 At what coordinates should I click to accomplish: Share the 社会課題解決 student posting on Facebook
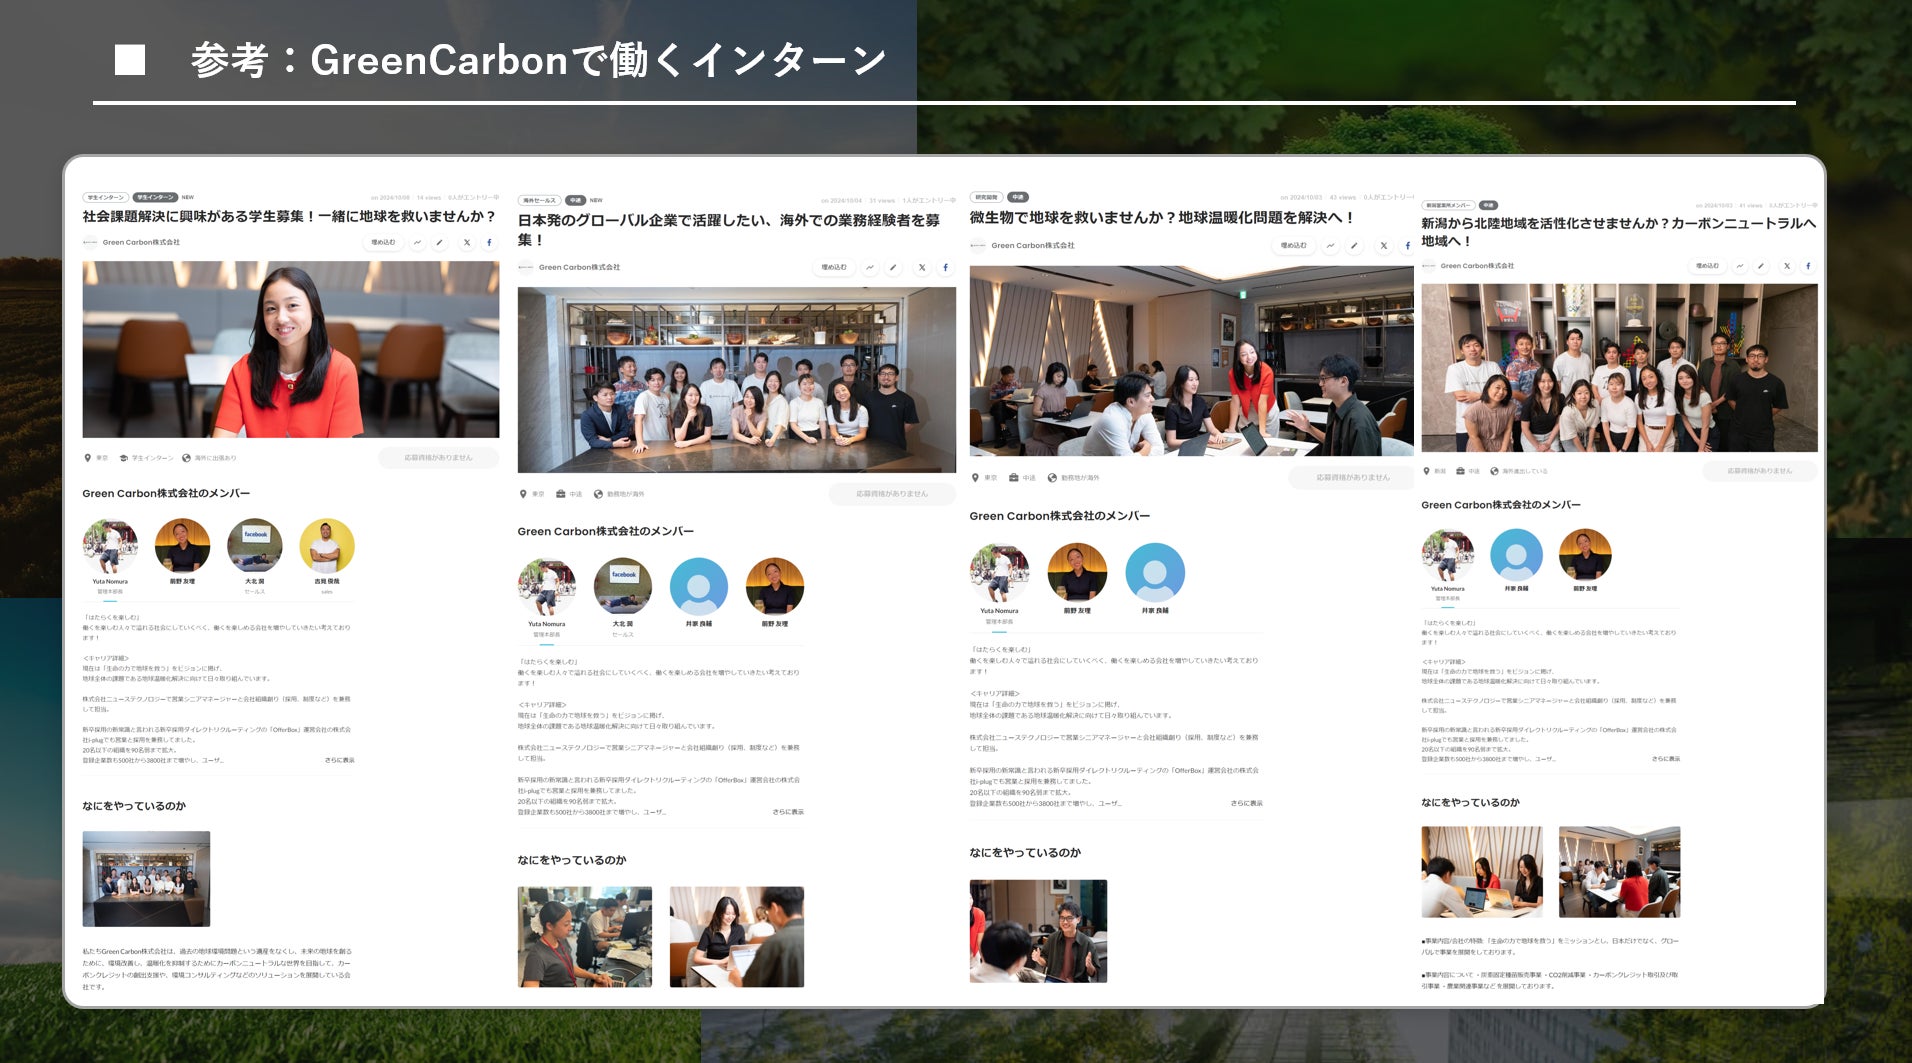click(489, 243)
